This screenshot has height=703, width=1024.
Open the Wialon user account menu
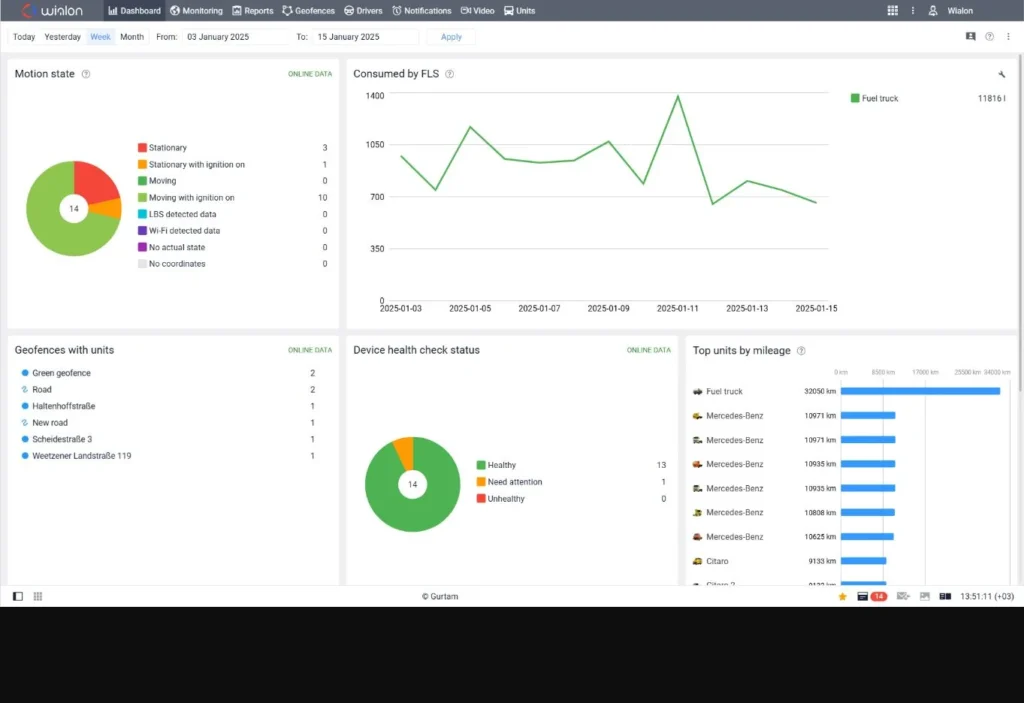(952, 10)
